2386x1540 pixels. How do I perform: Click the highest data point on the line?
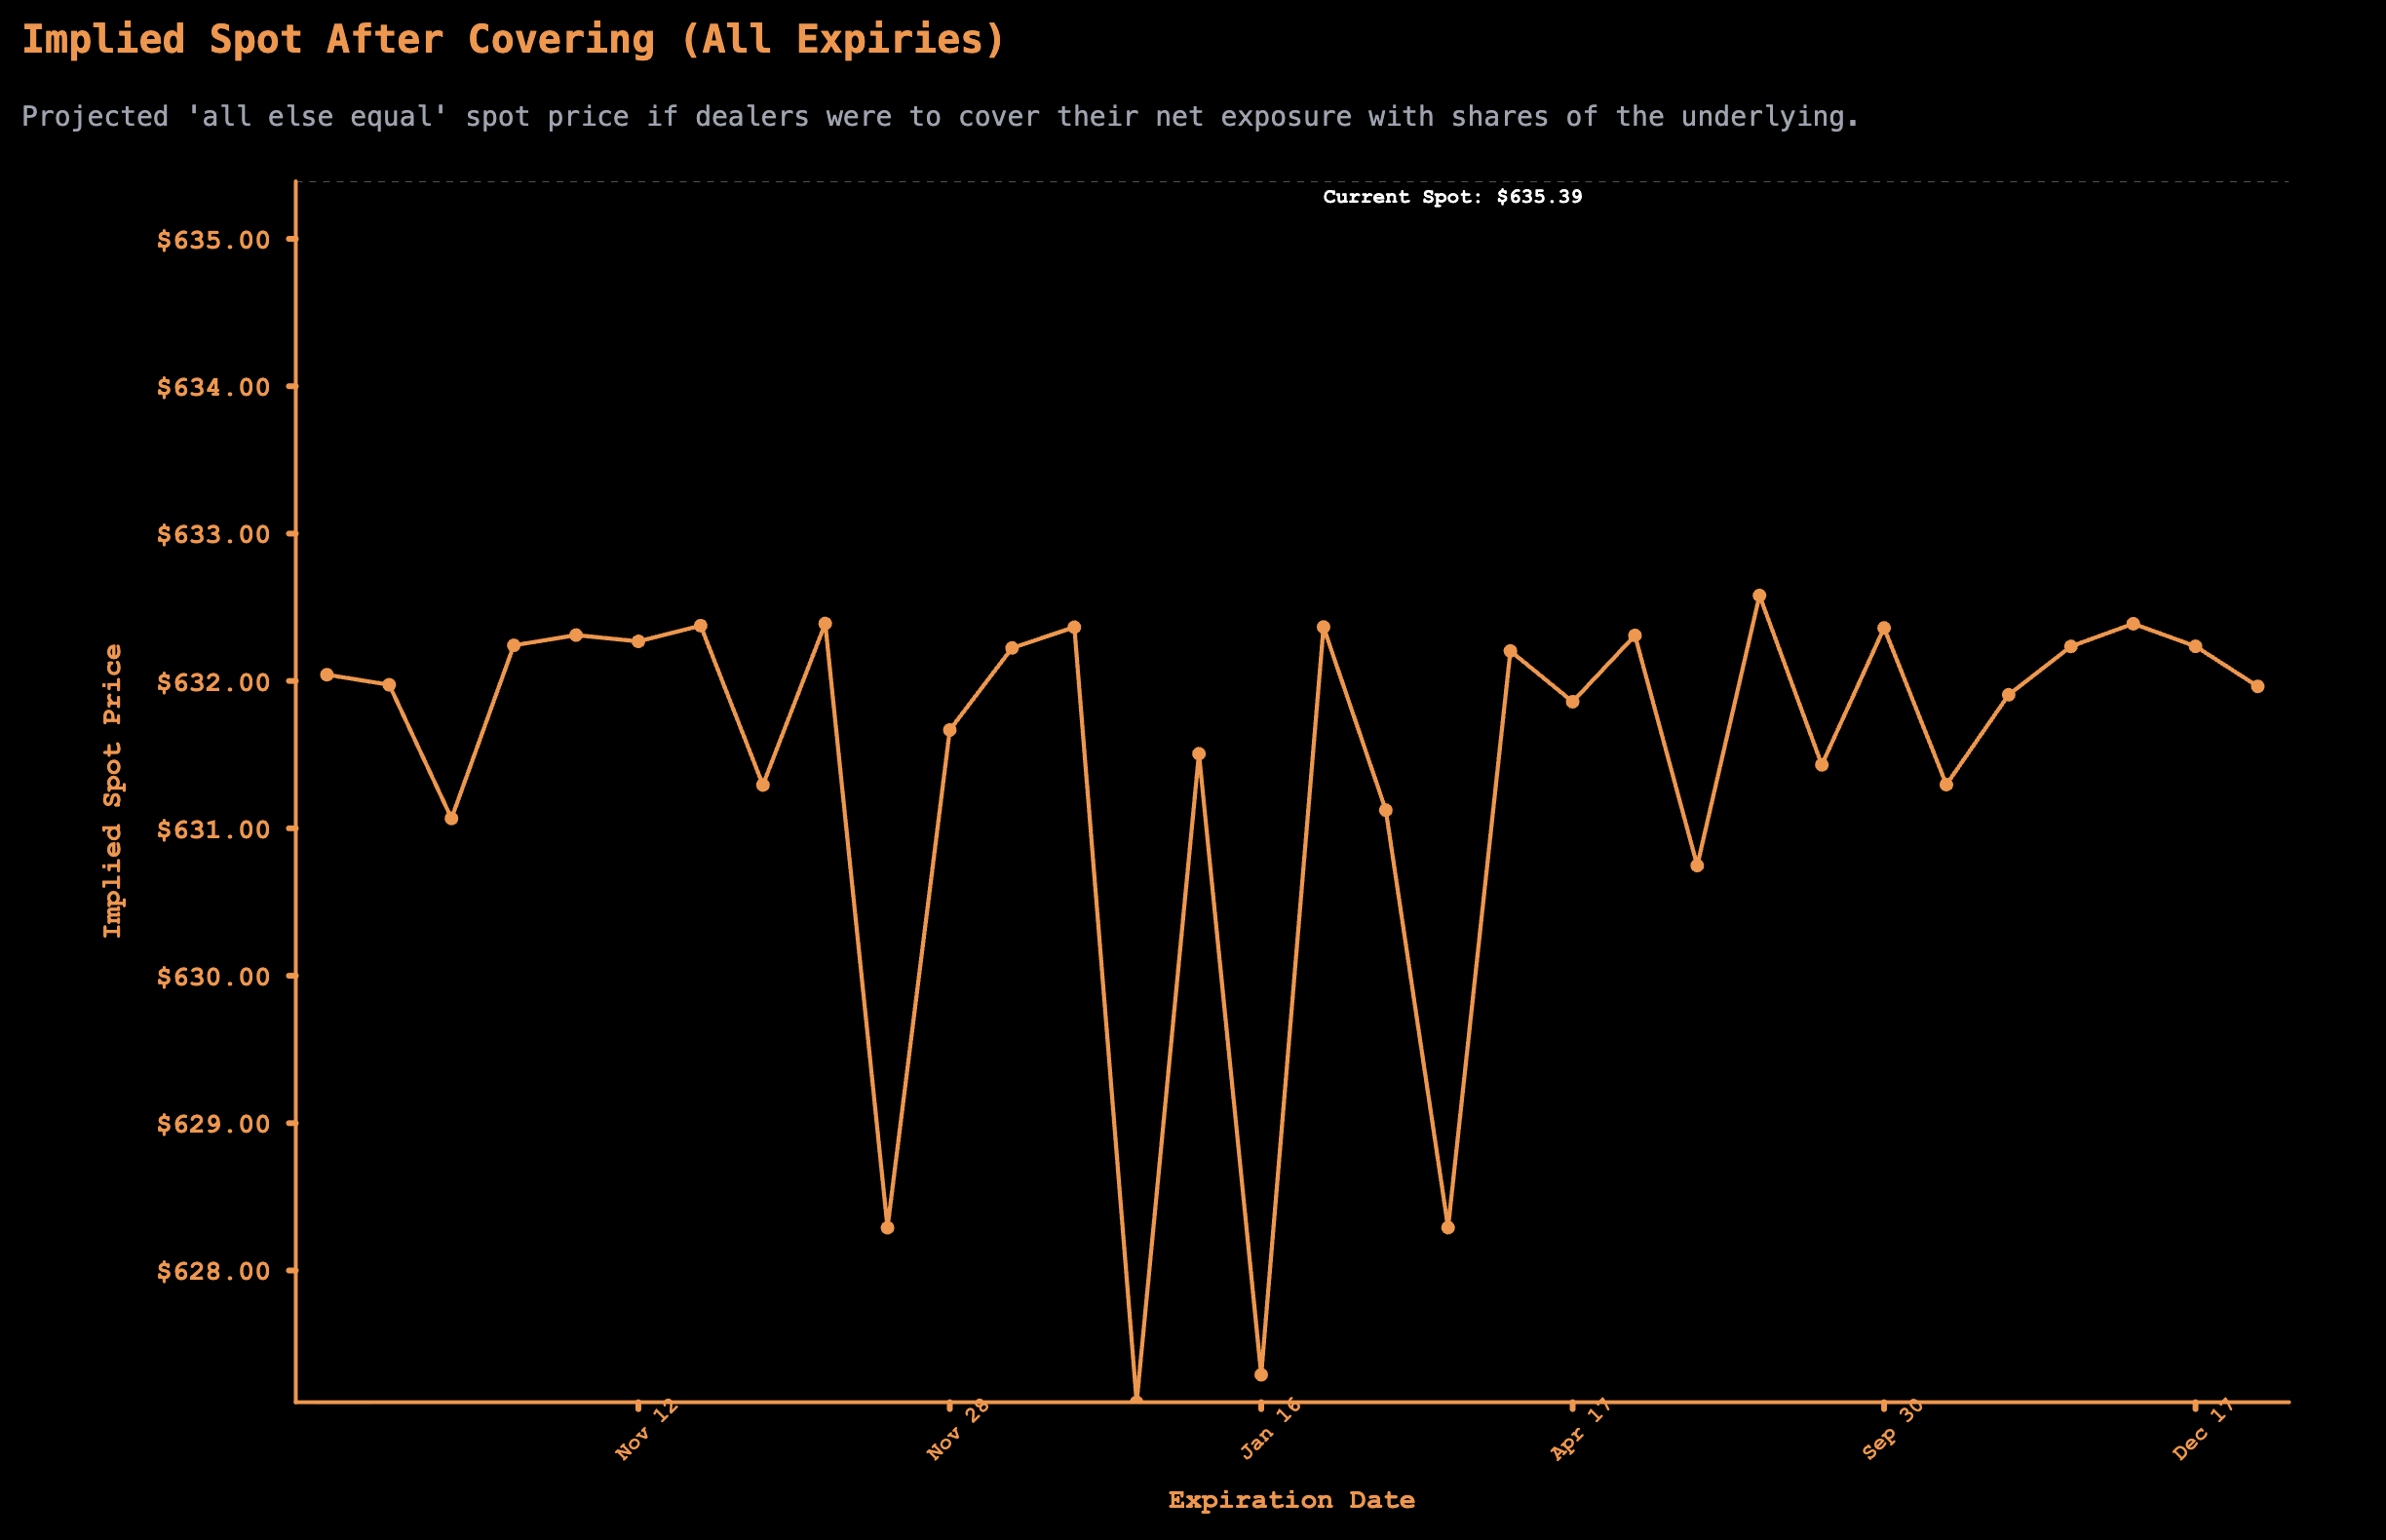(1759, 596)
